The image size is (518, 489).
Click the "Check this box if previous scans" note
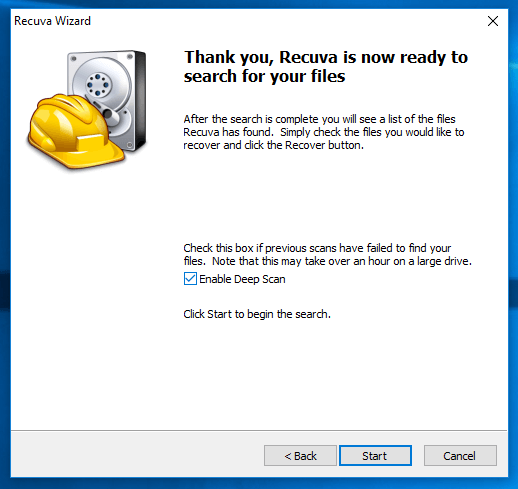coord(328,255)
